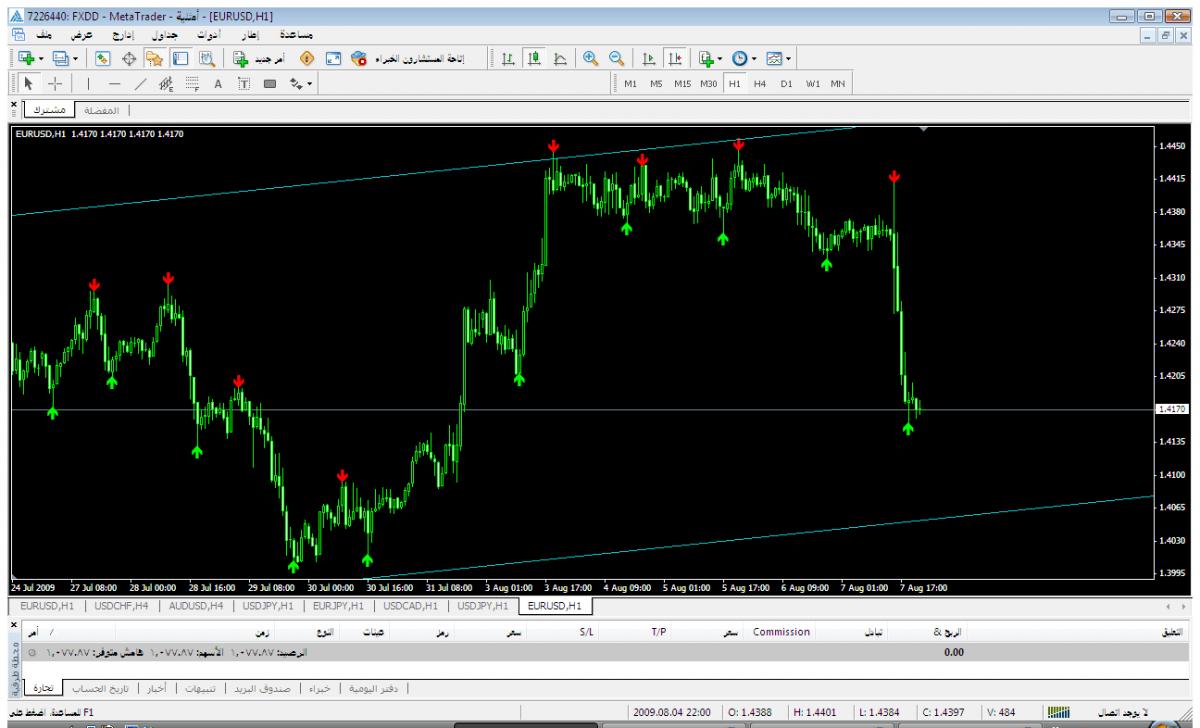
Task: Switch to the USDCHF,H4 chart tab
Action: tap(122, 606)
